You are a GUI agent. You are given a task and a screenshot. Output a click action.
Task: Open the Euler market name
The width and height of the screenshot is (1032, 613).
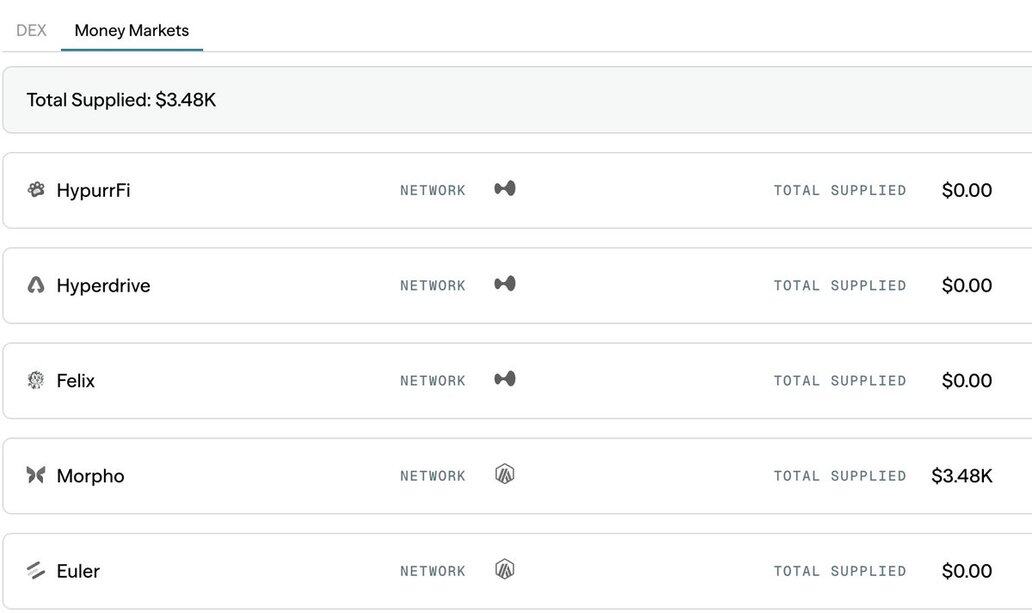click(78, 571)
